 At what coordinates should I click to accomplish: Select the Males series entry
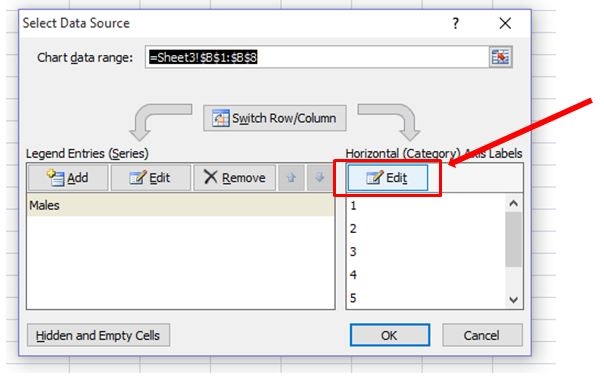[x=180, y=205]
